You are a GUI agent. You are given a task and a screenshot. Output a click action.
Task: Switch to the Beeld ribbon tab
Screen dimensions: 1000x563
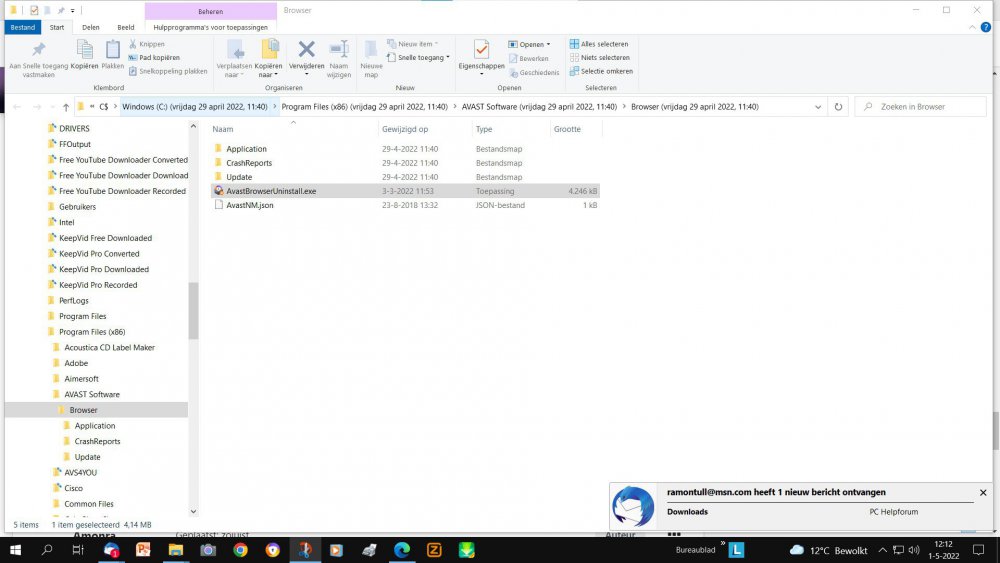(x=125, y=27)
